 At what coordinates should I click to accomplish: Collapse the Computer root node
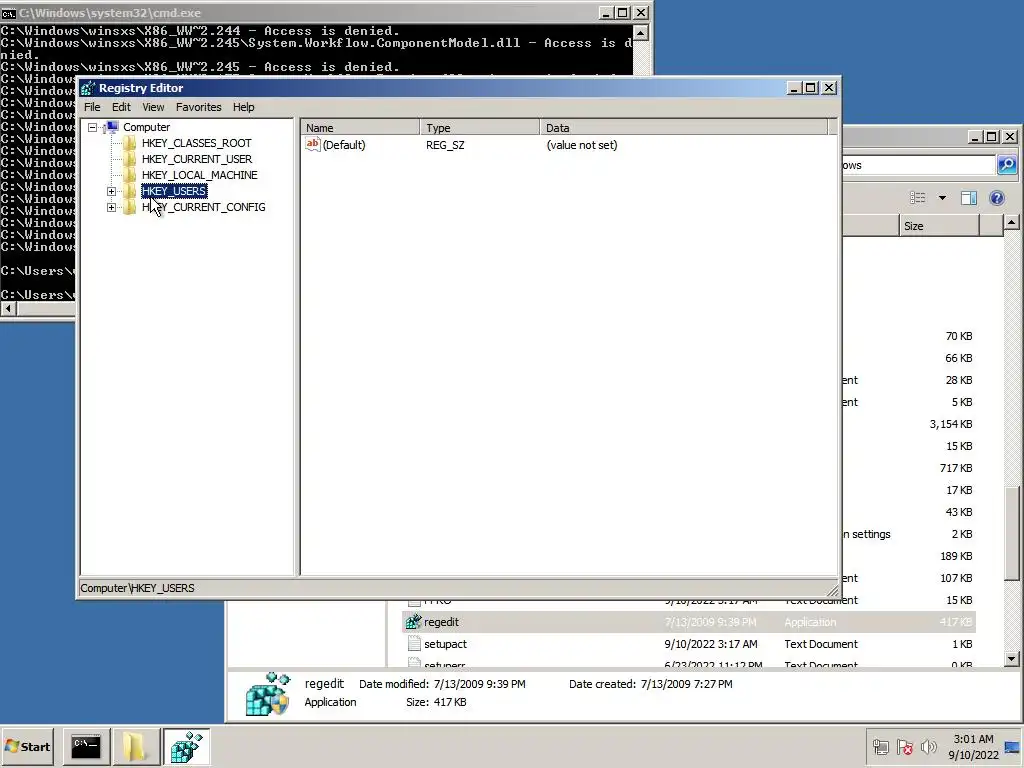click(93, 127)
